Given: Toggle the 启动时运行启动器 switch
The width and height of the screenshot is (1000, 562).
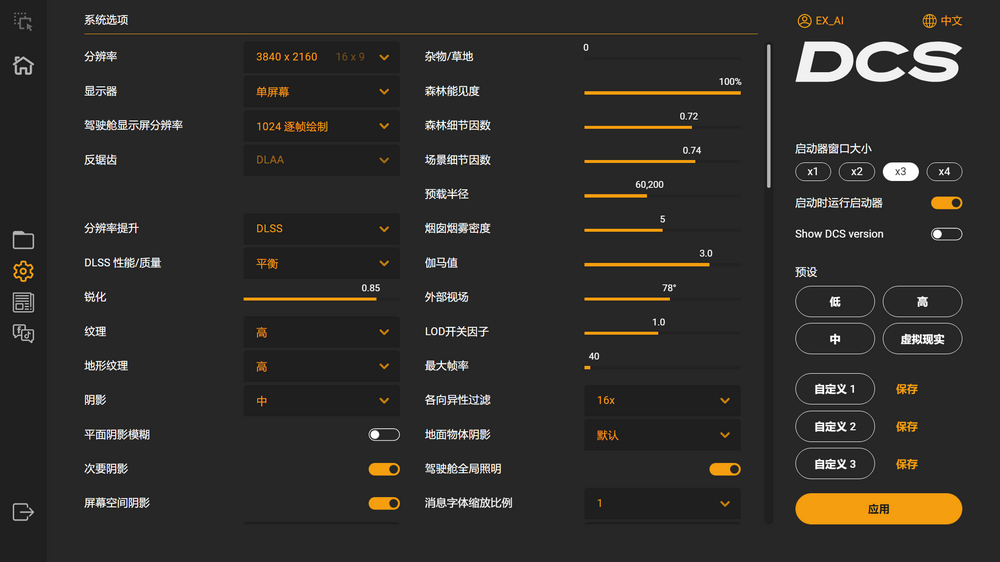Looking at the screenshot, I should pyautogui.click(x=946, y=203).
